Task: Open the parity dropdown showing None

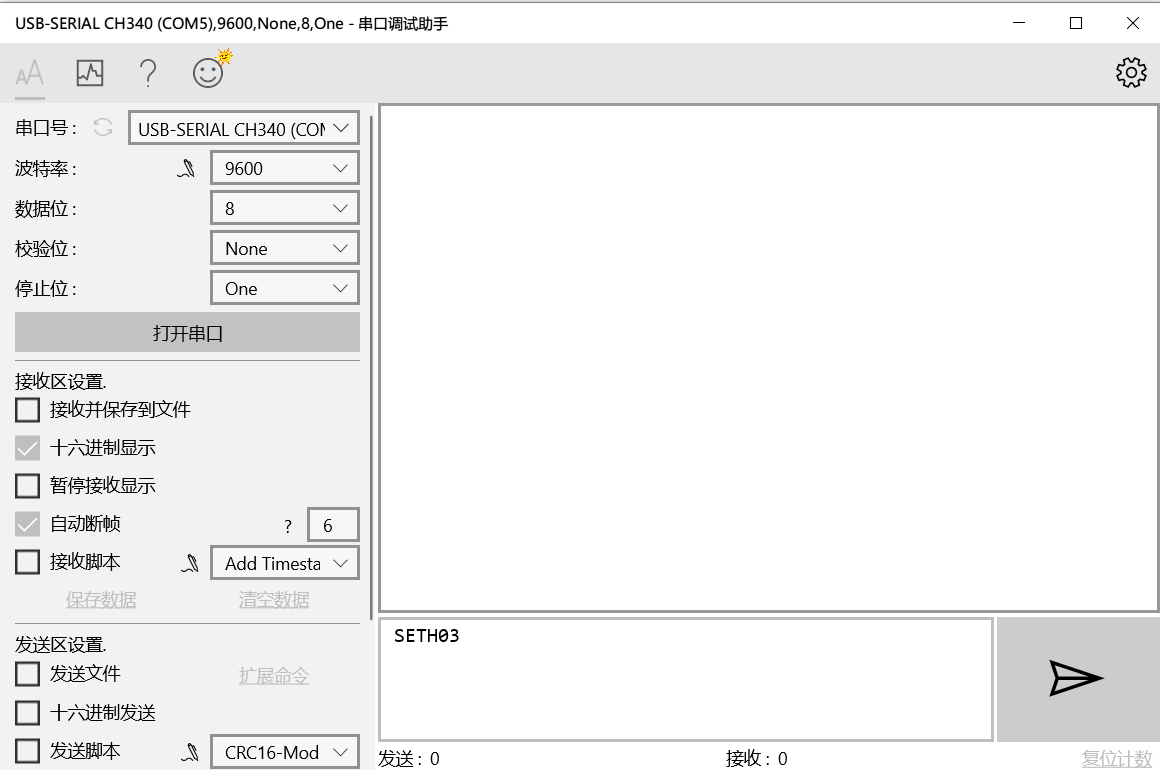Action: tap(285, 248)
